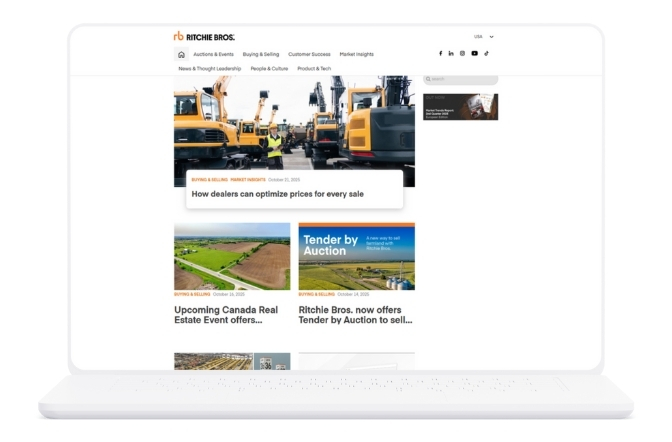Open Buying & Selling menu

[x=261, y=54]
